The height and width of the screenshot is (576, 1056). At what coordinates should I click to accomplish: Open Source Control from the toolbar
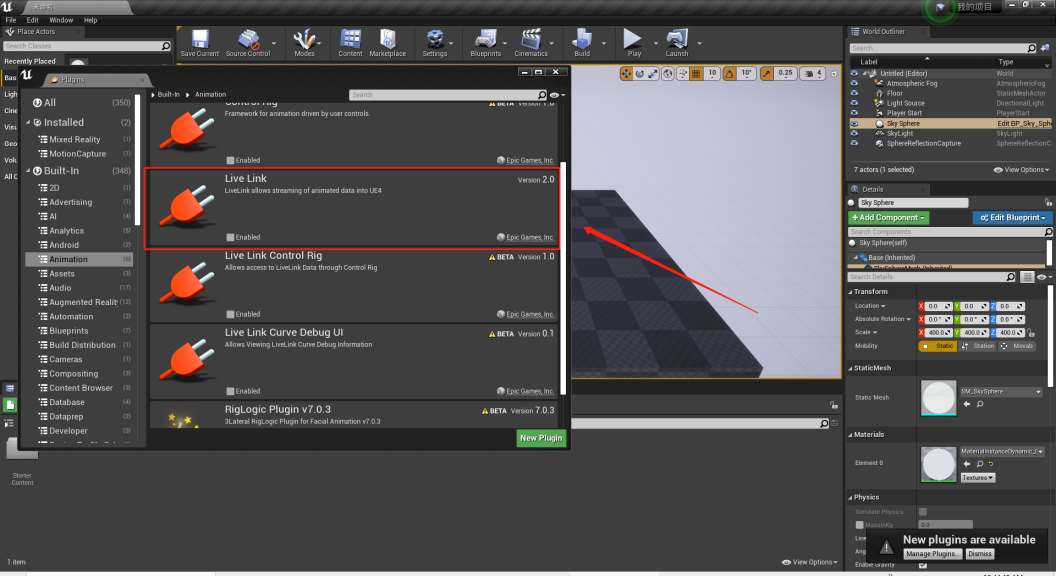point(248,39)
